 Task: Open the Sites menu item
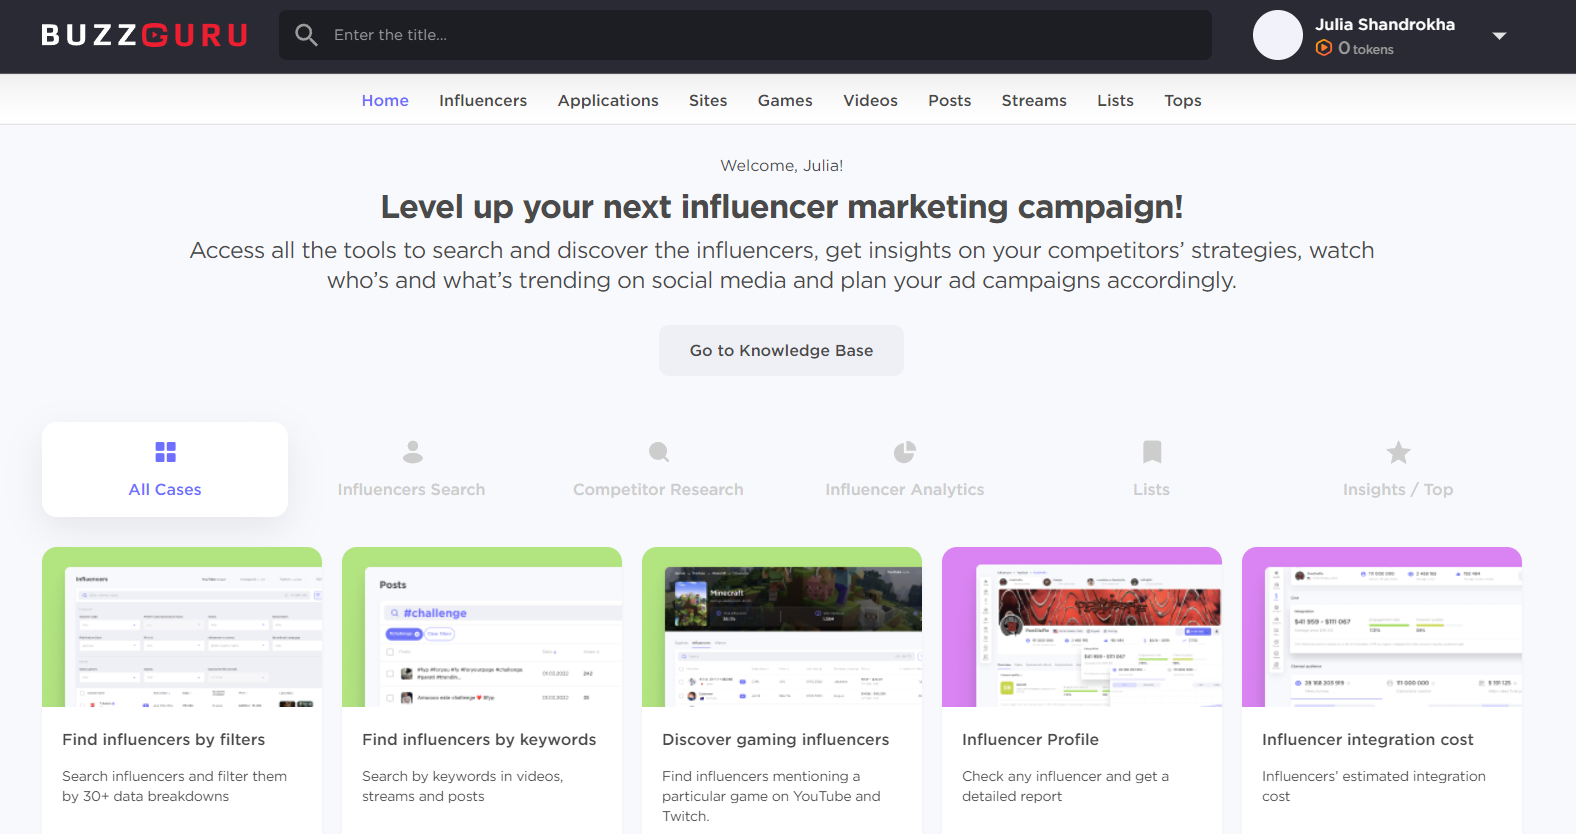tap(708, 100)
